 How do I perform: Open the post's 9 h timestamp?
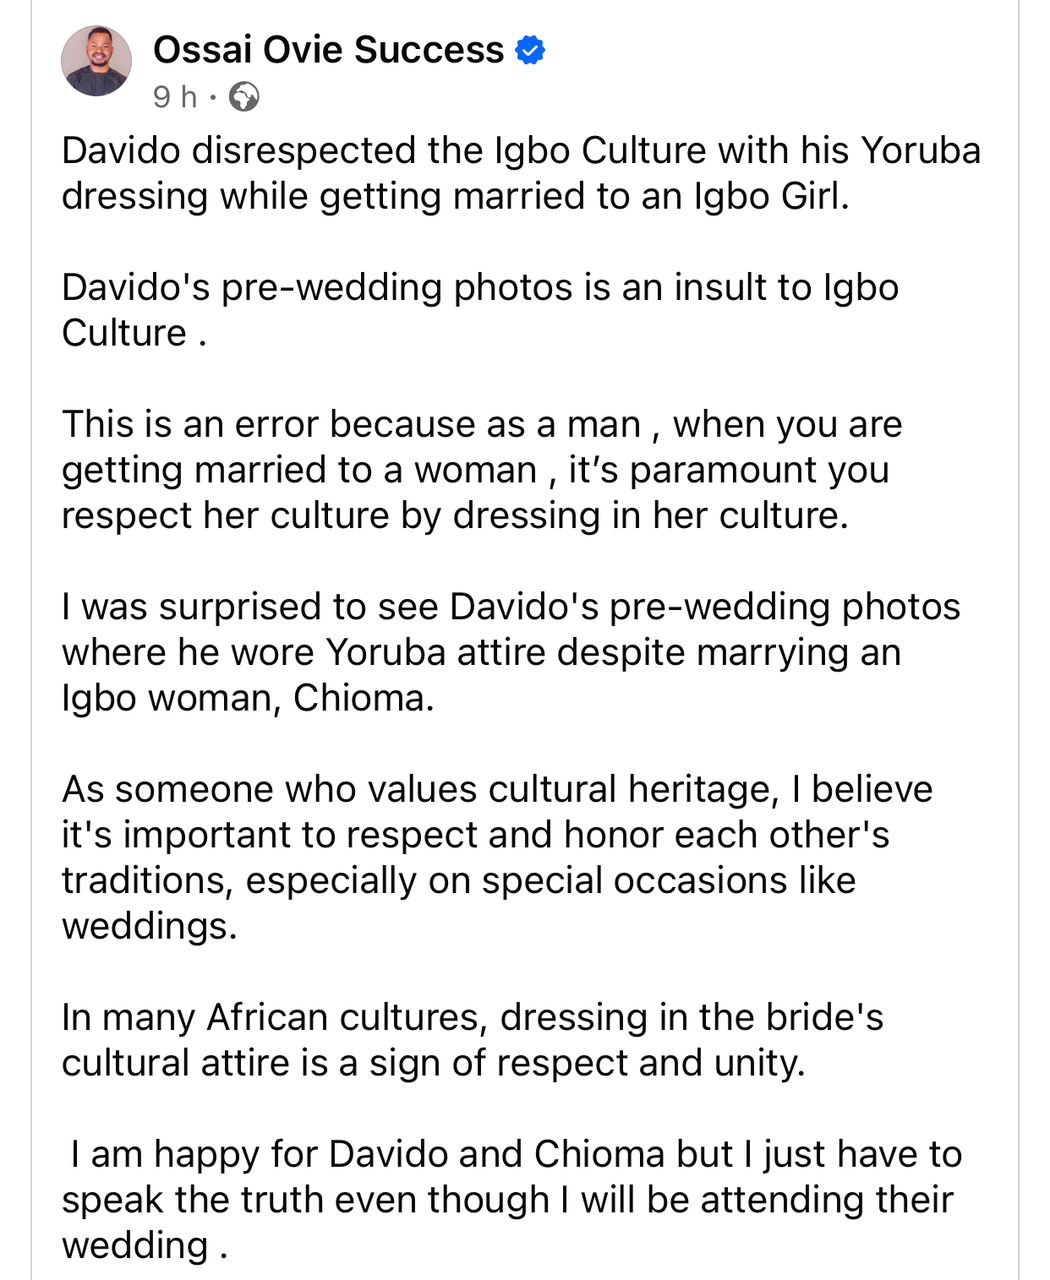coord(175,97)
